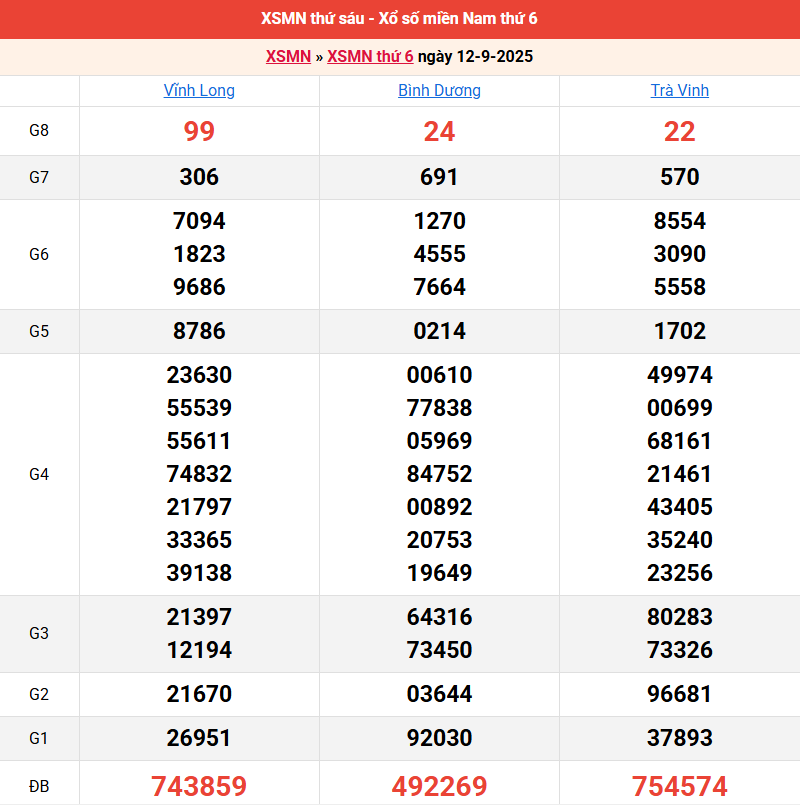This screenshot has height=805, width=800.
Task: Click G6 number 8554
Action: pos(680,221)
